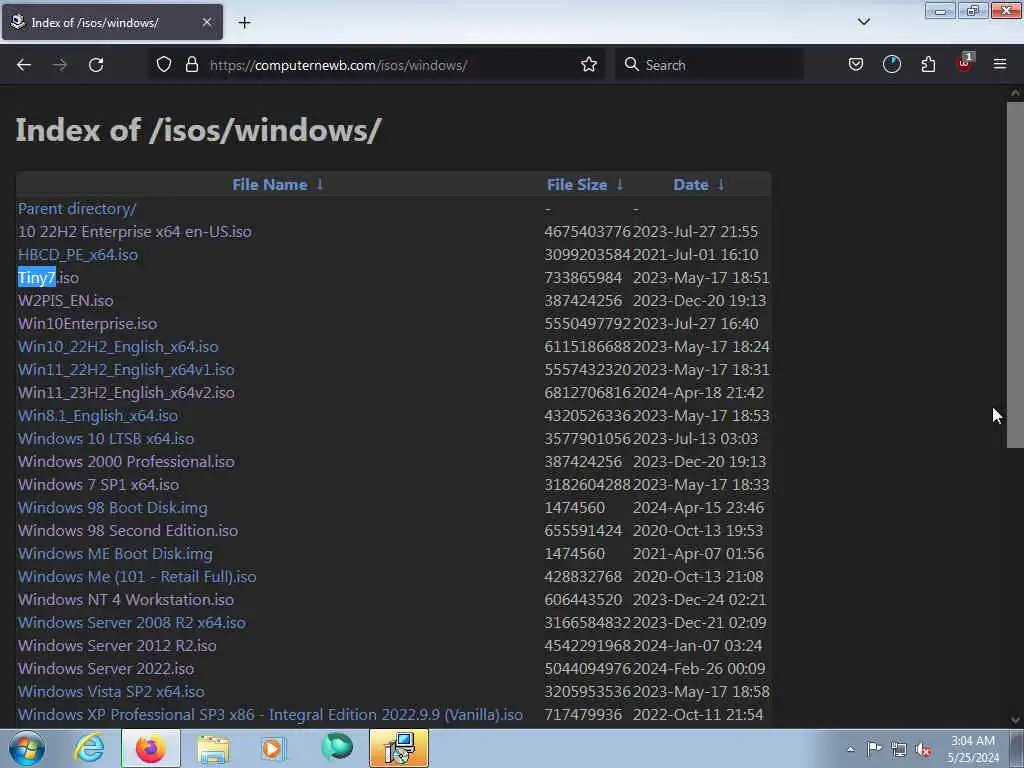Bookmark this page with the star
This screenshot has height=768, width=1024.
pyautogui.click(x=589, y=65)
